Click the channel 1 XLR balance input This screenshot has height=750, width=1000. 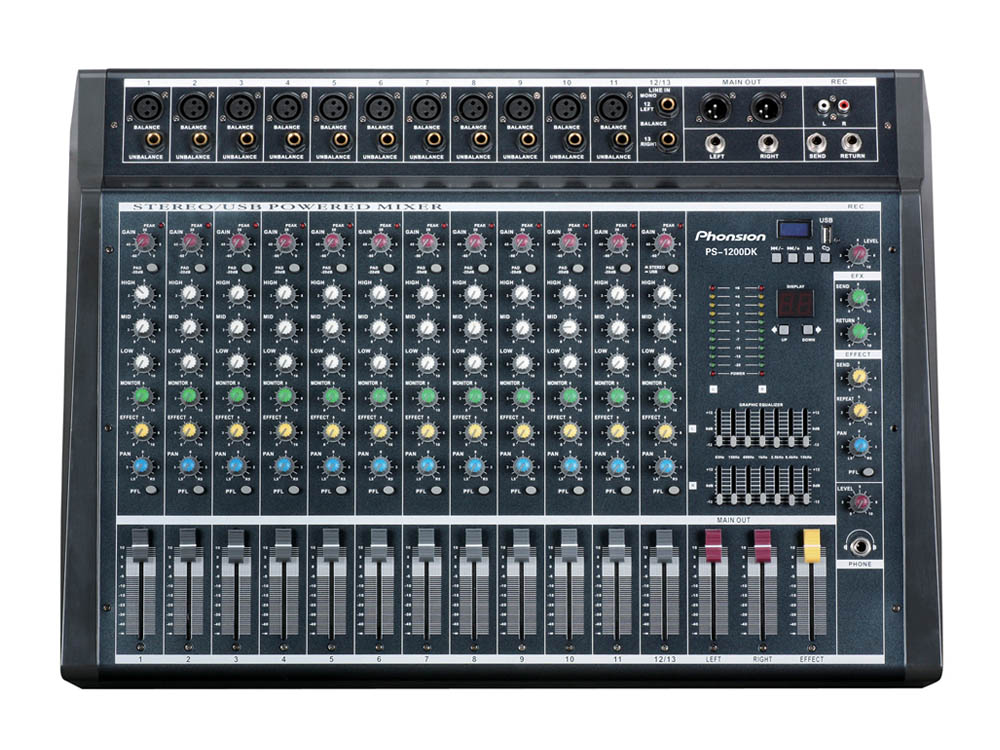147,107
